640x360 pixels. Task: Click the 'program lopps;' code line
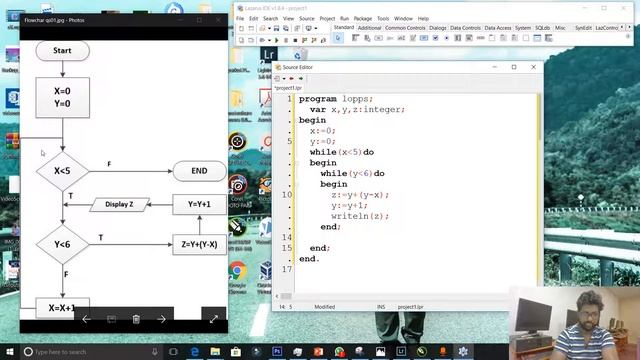(336, 99)
